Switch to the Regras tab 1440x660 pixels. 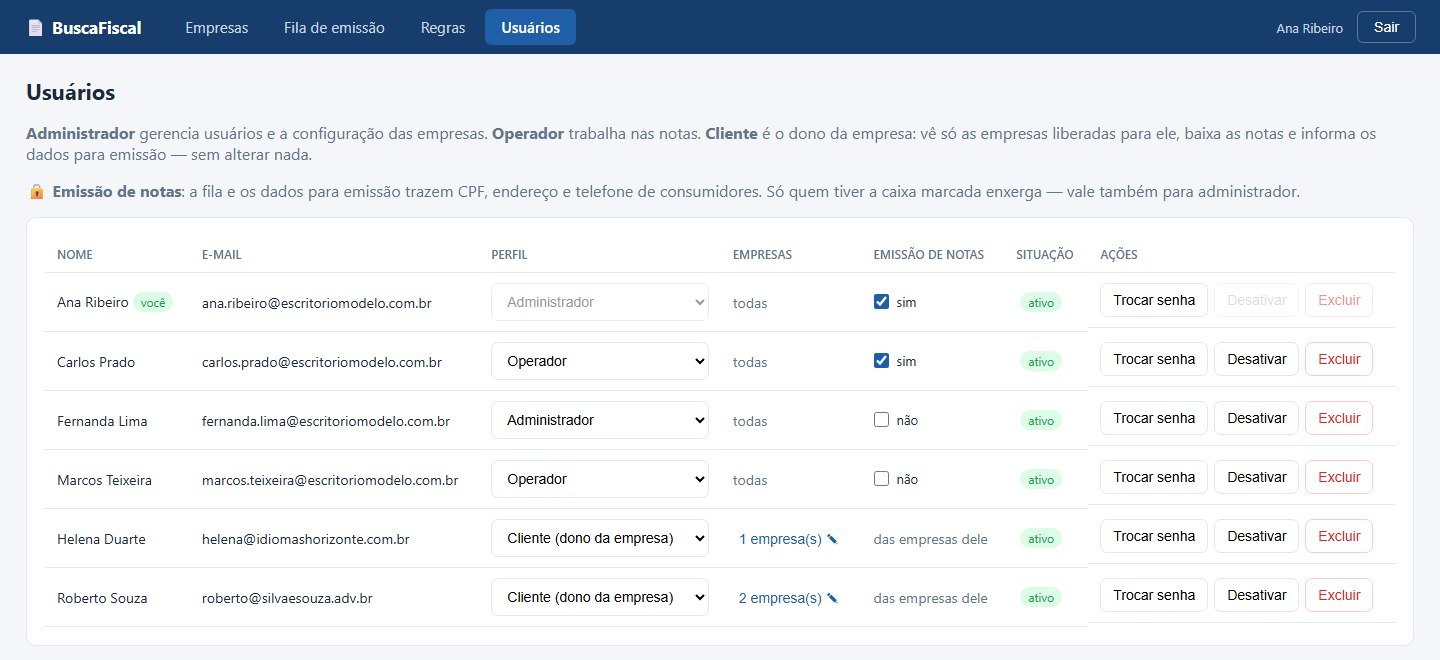pyautogui.click(x=443, y=27)
